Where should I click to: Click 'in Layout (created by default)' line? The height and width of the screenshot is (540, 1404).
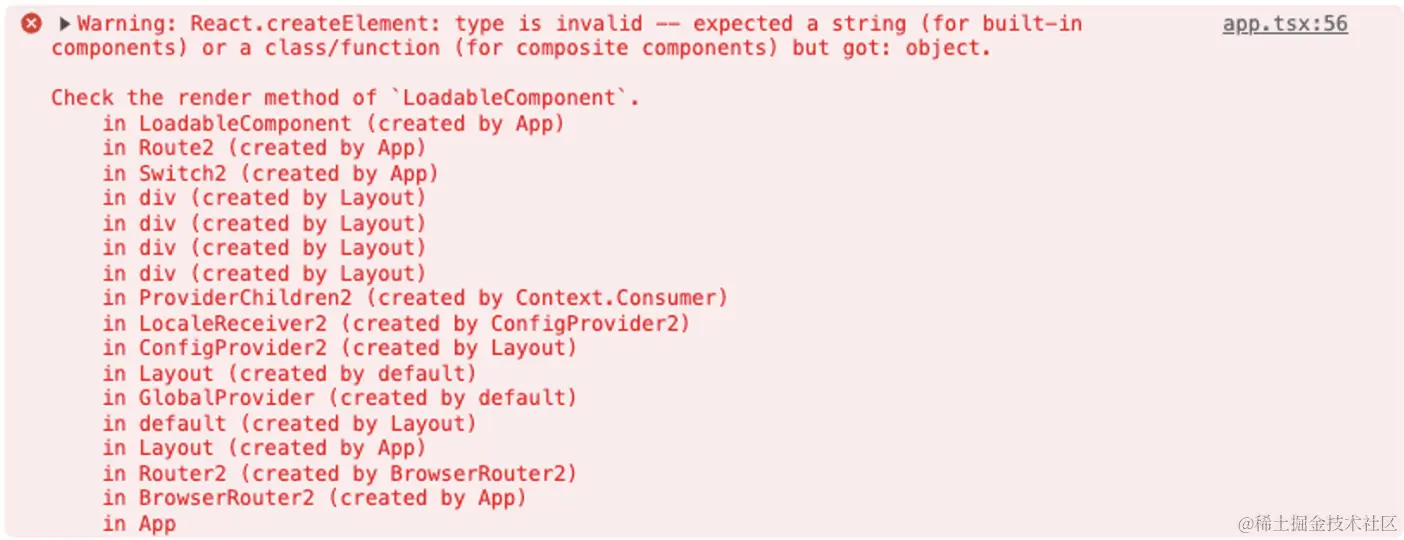click(x=289, y=374)
